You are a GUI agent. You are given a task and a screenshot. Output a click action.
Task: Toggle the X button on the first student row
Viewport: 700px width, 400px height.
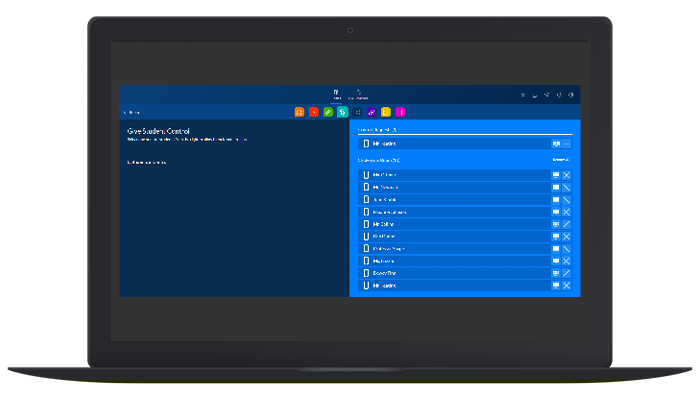tap(567, 175)
